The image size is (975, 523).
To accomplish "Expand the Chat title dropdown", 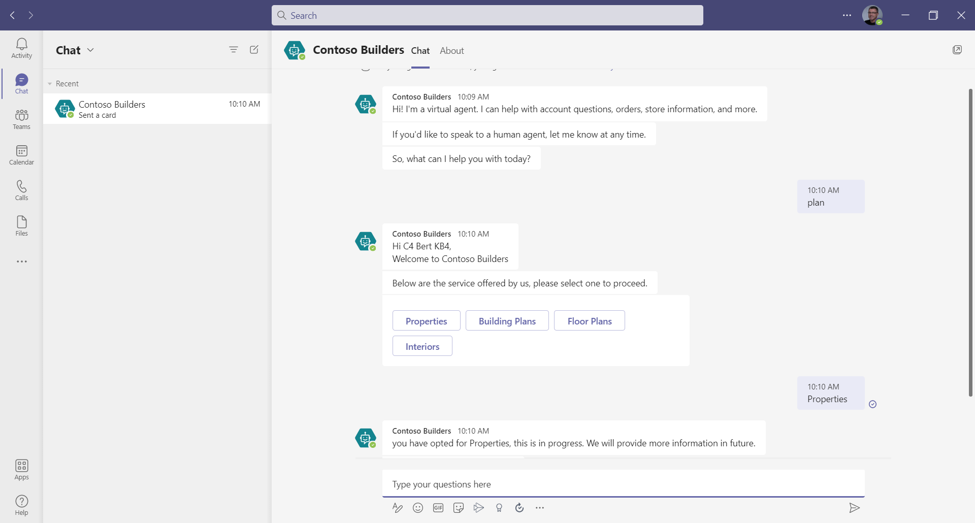I will (90, 50).
